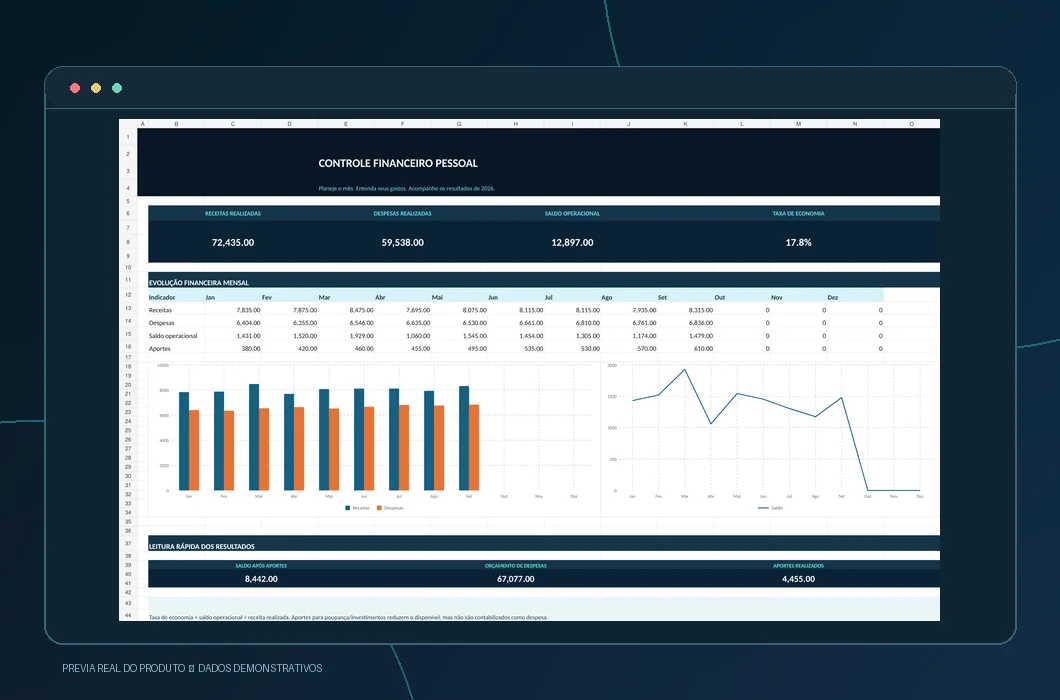
Task: Click the Receitas cell 8,315.00
Action: pyautogui.click(x=700, y=310)
